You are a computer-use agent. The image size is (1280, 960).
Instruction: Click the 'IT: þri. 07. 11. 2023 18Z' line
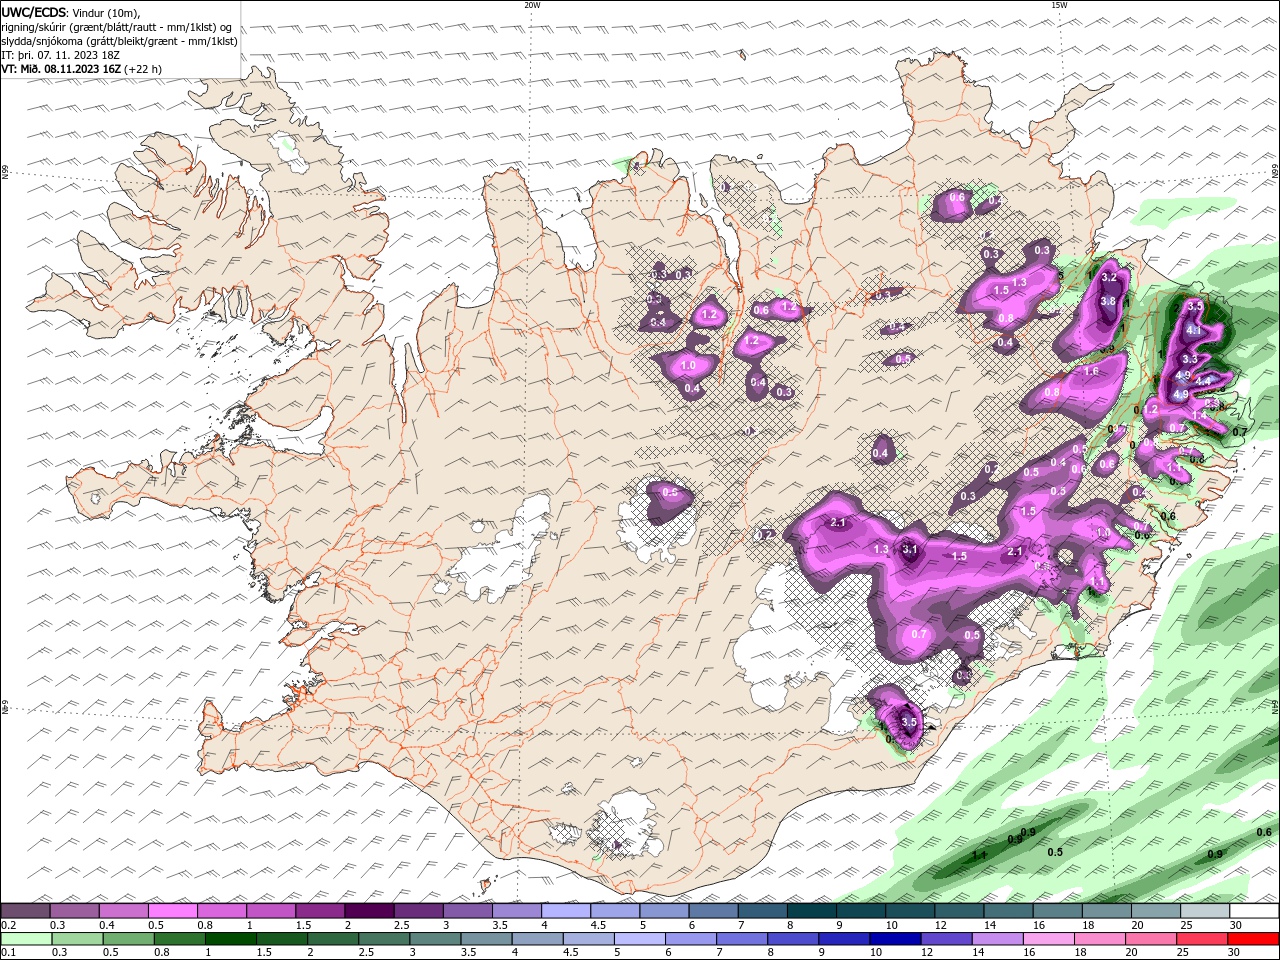[x=61, y=55]
